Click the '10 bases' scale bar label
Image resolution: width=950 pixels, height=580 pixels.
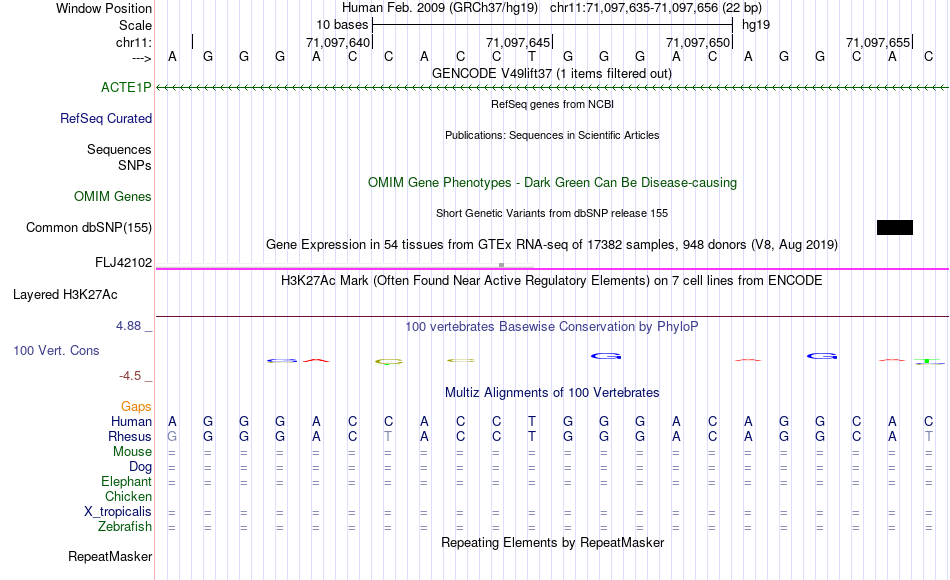point(342,25)
